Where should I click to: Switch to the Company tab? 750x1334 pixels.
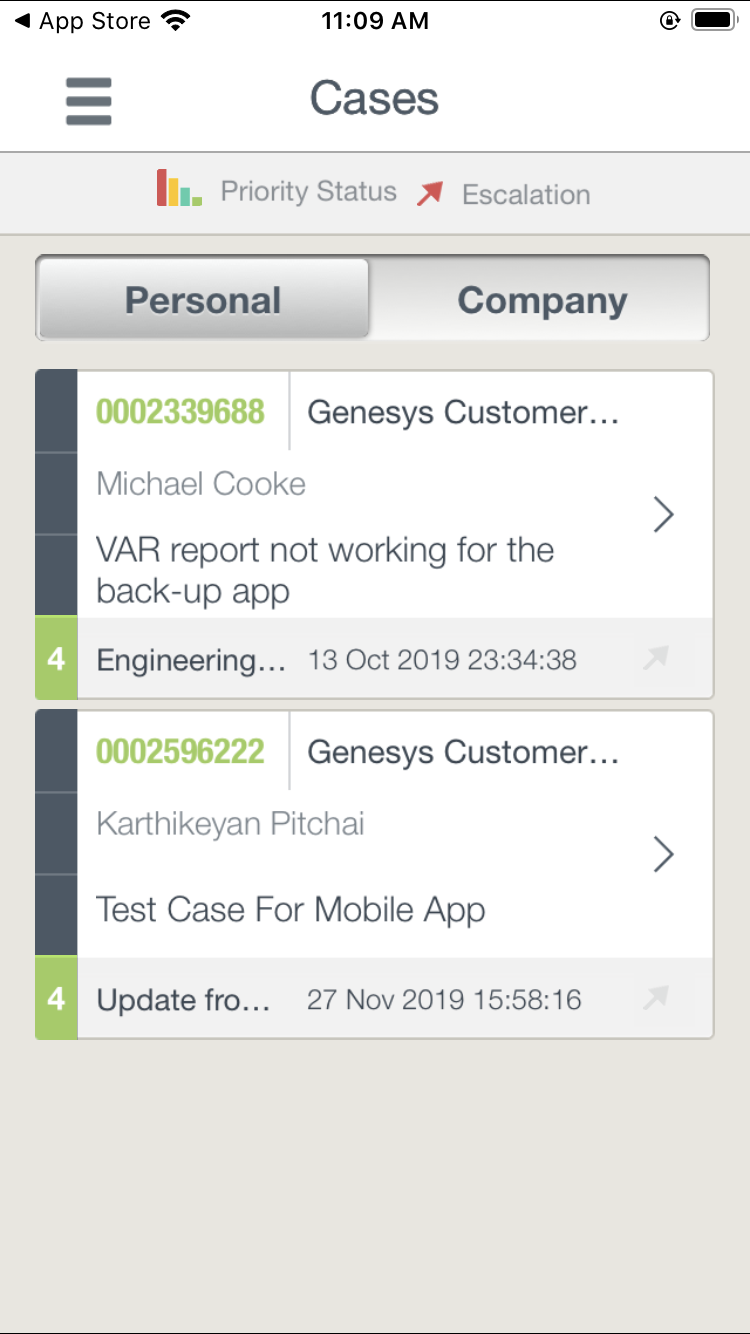(542, 300)
